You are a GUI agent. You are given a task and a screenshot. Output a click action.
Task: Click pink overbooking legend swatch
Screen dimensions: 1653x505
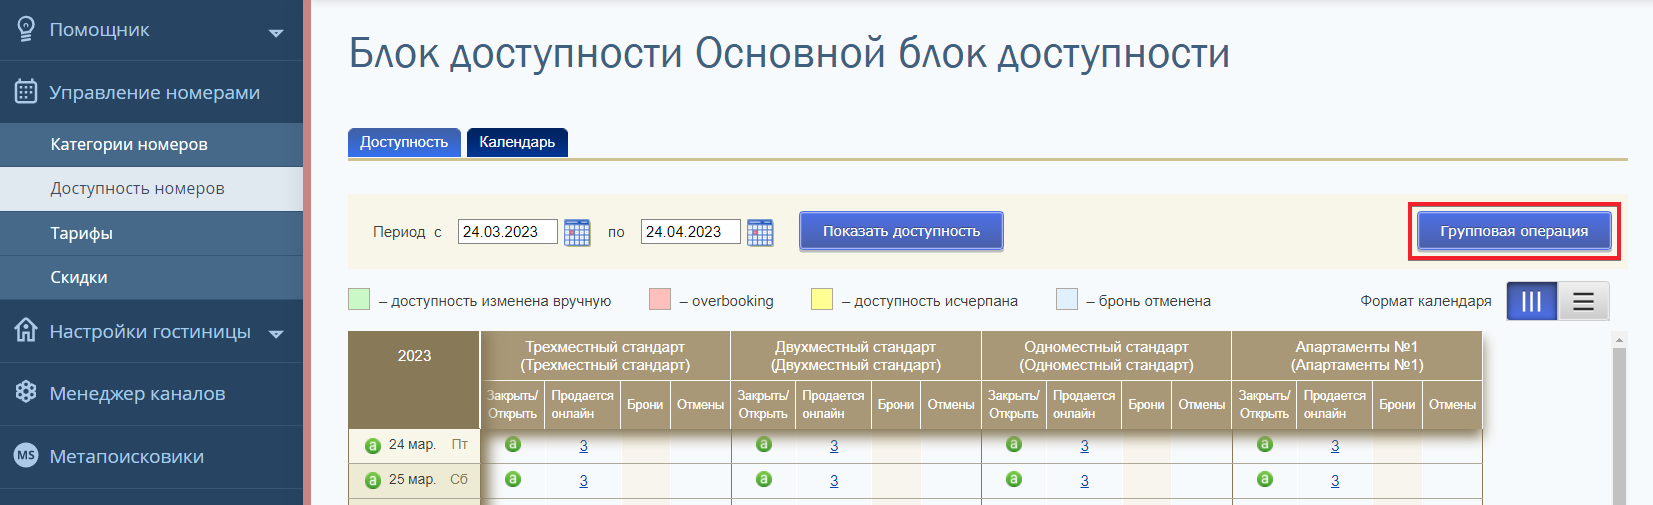[x=660, y=299]
